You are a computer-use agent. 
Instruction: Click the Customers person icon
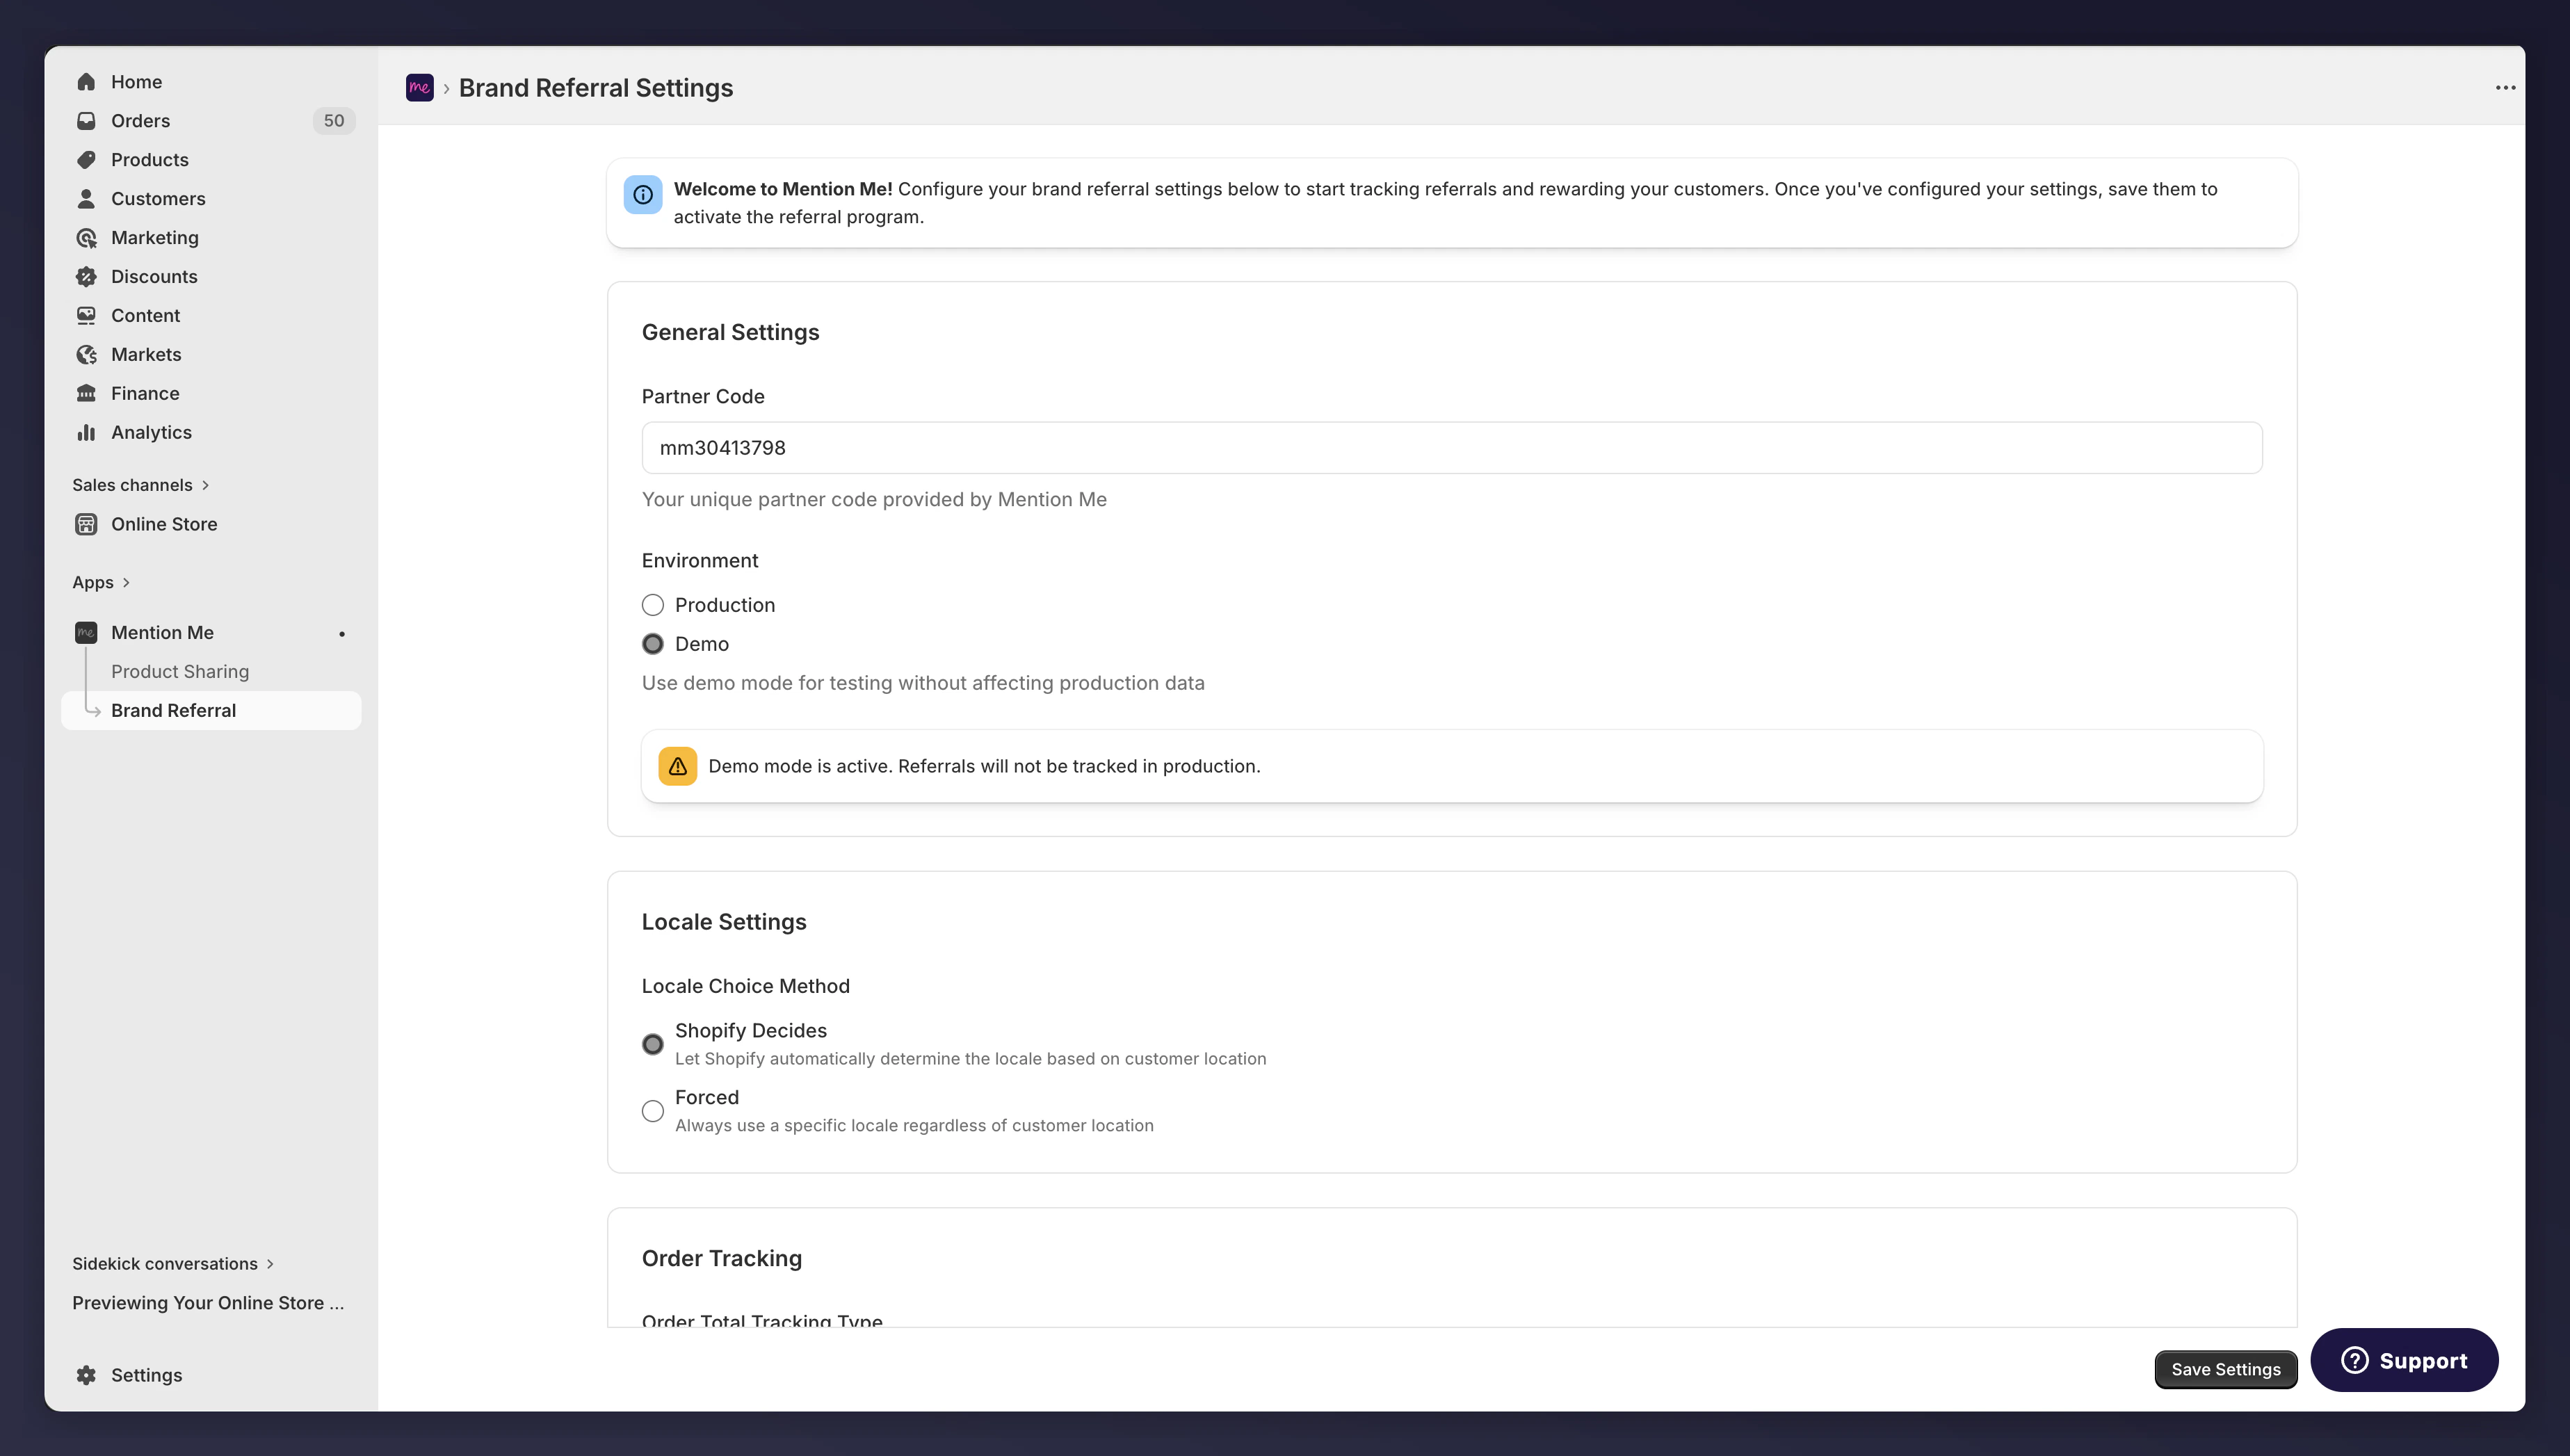86,199
